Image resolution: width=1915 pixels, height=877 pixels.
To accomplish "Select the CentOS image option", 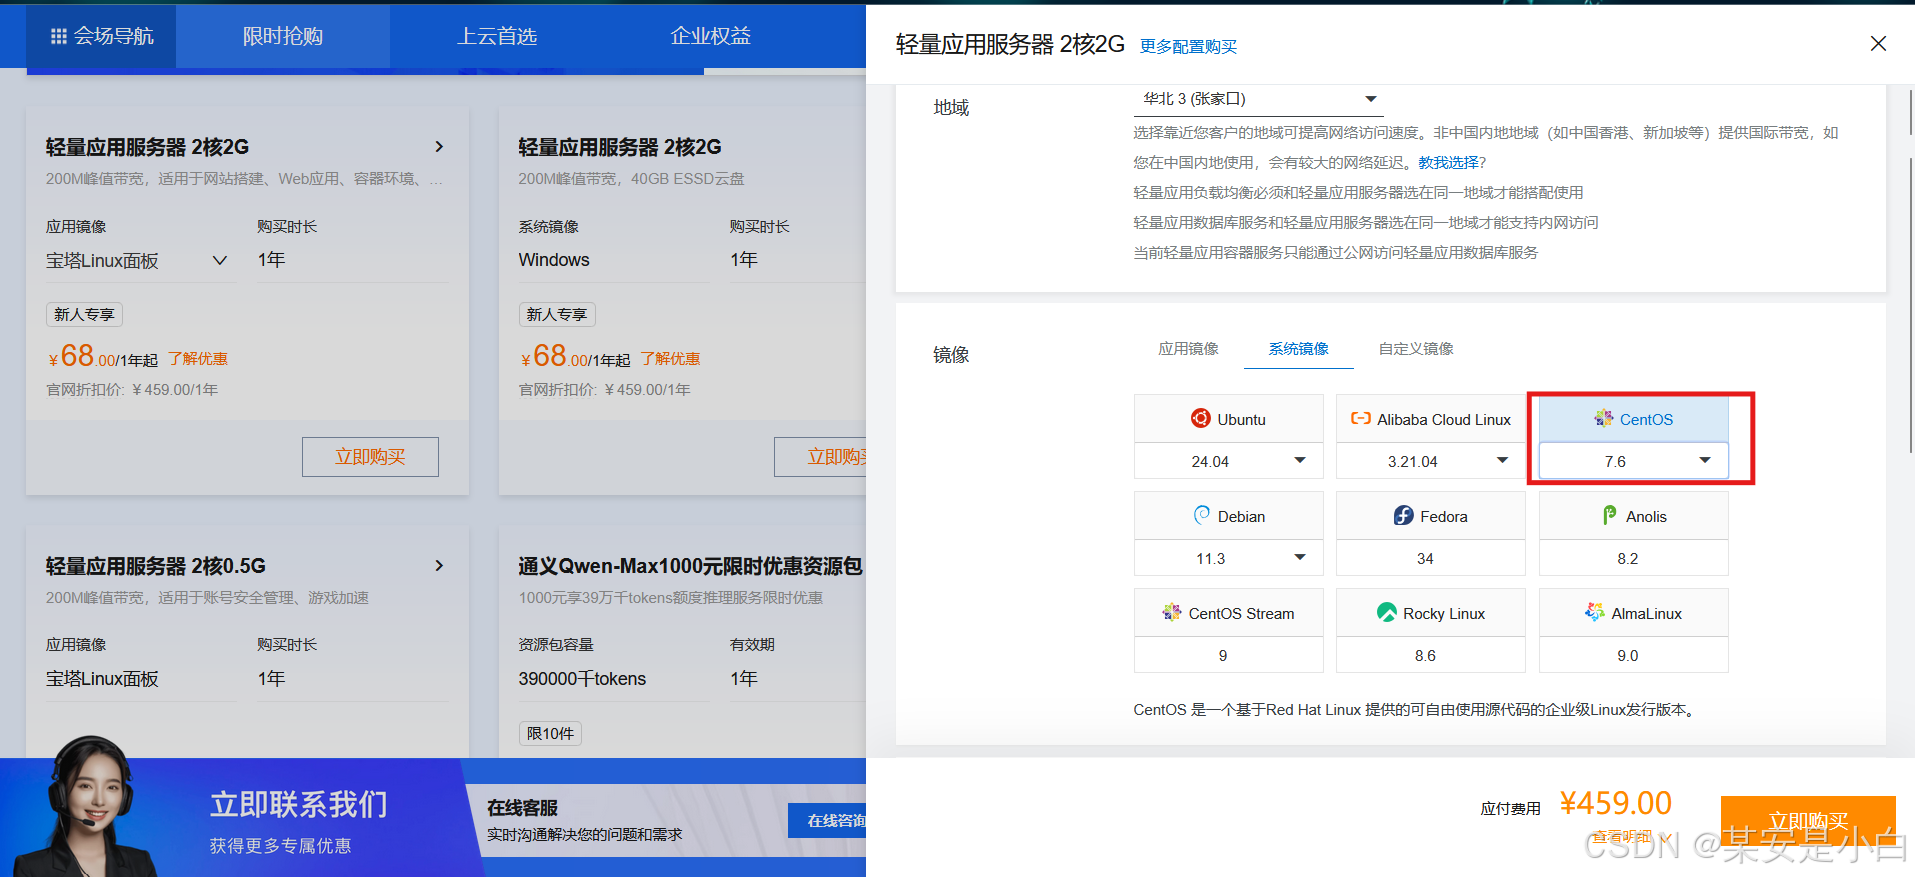I will 1633,419.
